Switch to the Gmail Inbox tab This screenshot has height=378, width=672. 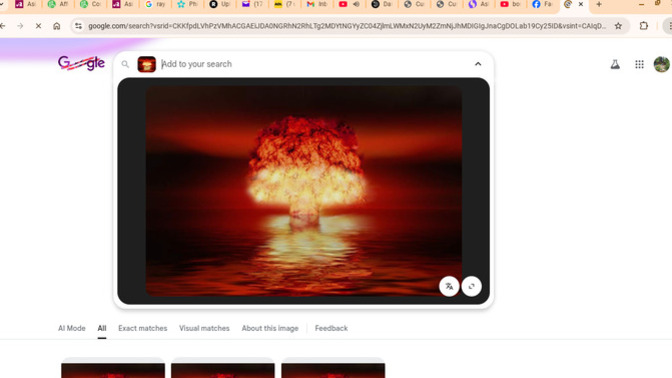pyautogui.click(x=317, y=4)
